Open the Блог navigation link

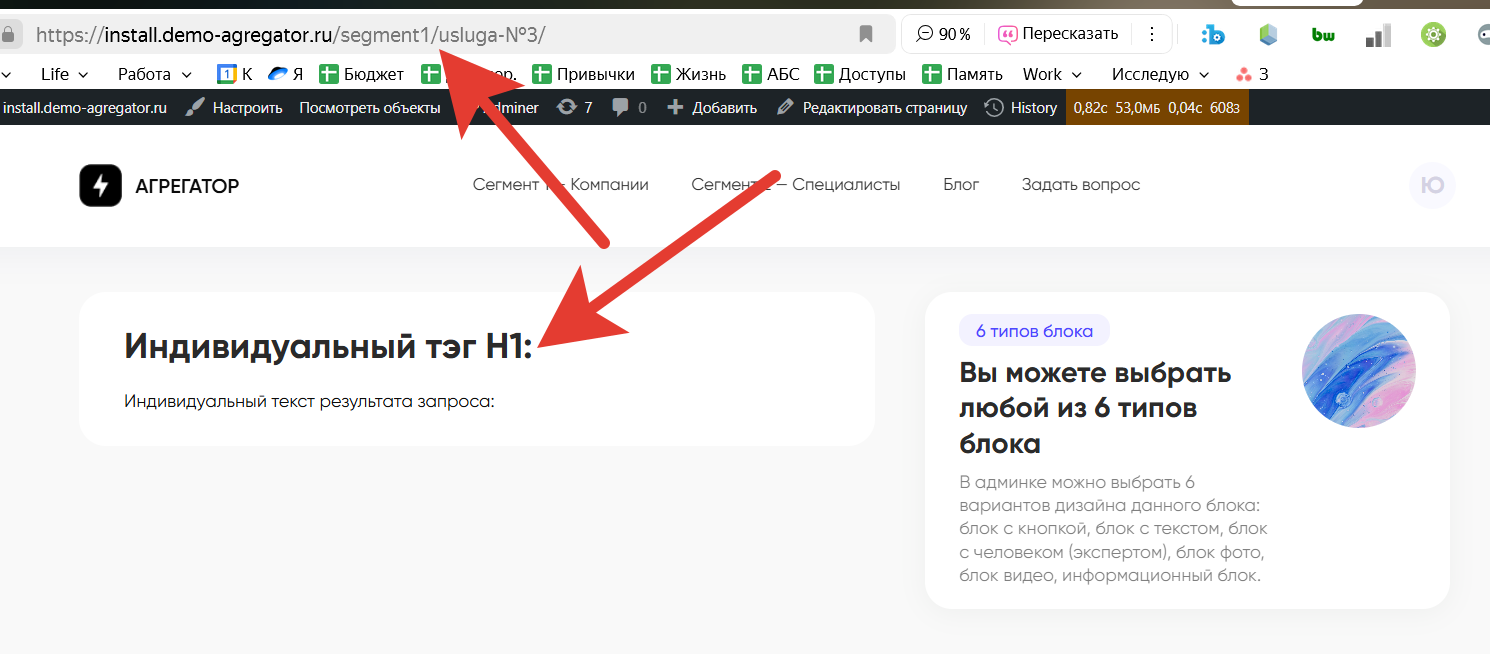click(x=961, y=185)
